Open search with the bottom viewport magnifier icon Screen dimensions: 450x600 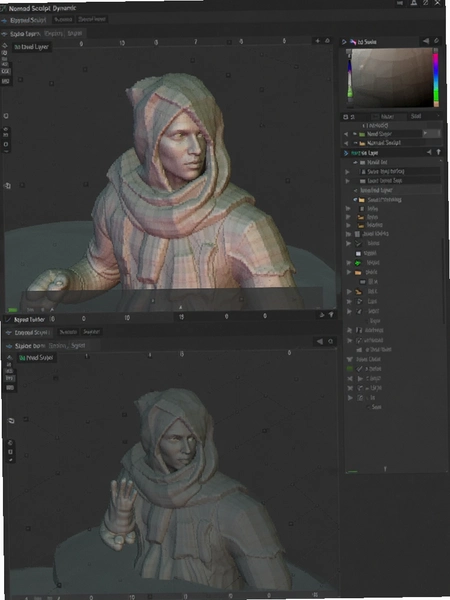331,341
